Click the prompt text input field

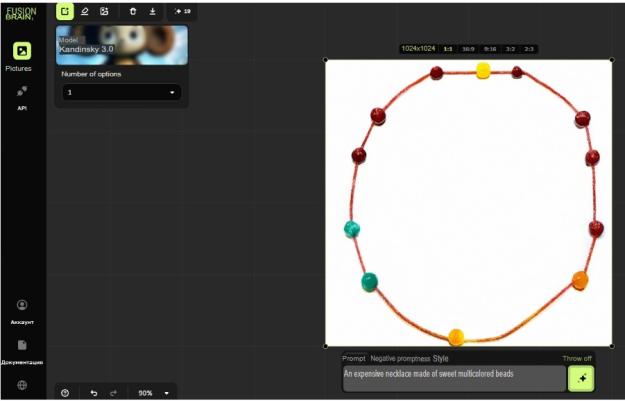coord(454,378)
